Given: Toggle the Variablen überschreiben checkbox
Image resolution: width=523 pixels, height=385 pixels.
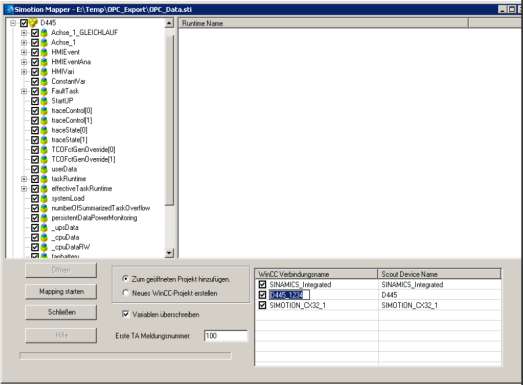Looking at the screenshot, I should 125,314.
